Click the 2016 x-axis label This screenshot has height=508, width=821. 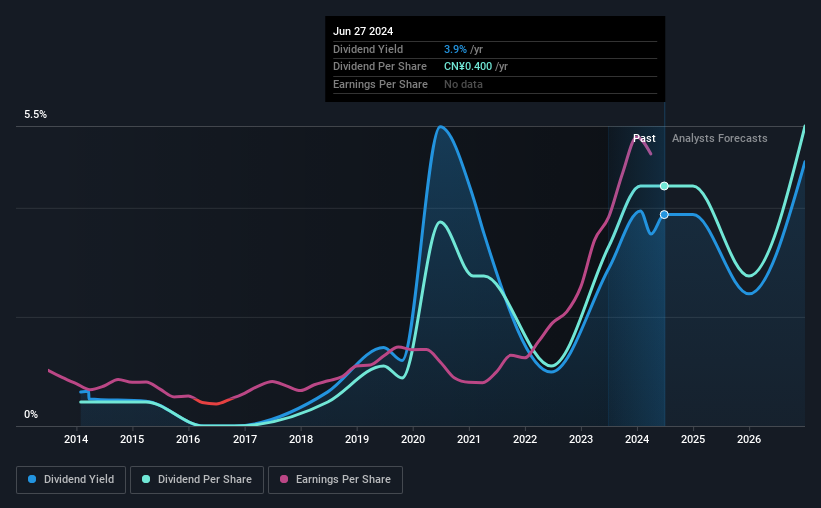point(188,439)
